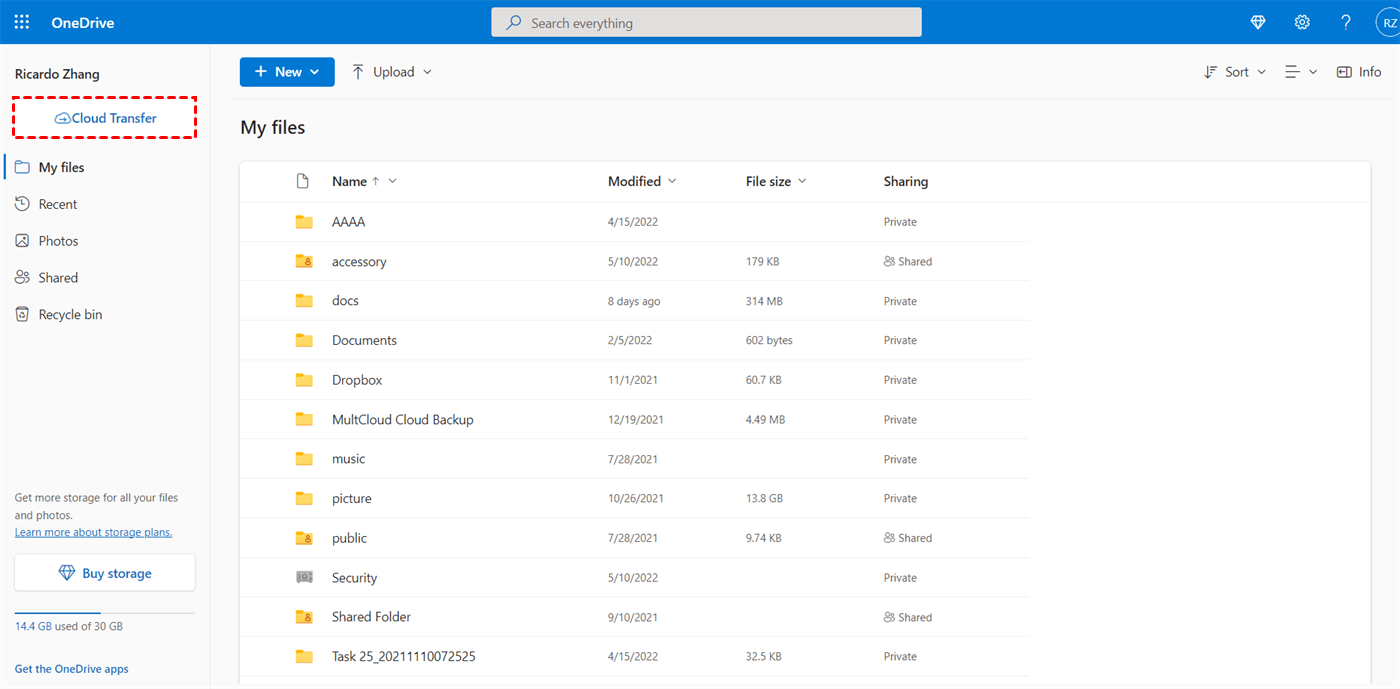The image size is (1400, 689).
Task: Open OneDrive settings gear
Action: (1301, 21)
